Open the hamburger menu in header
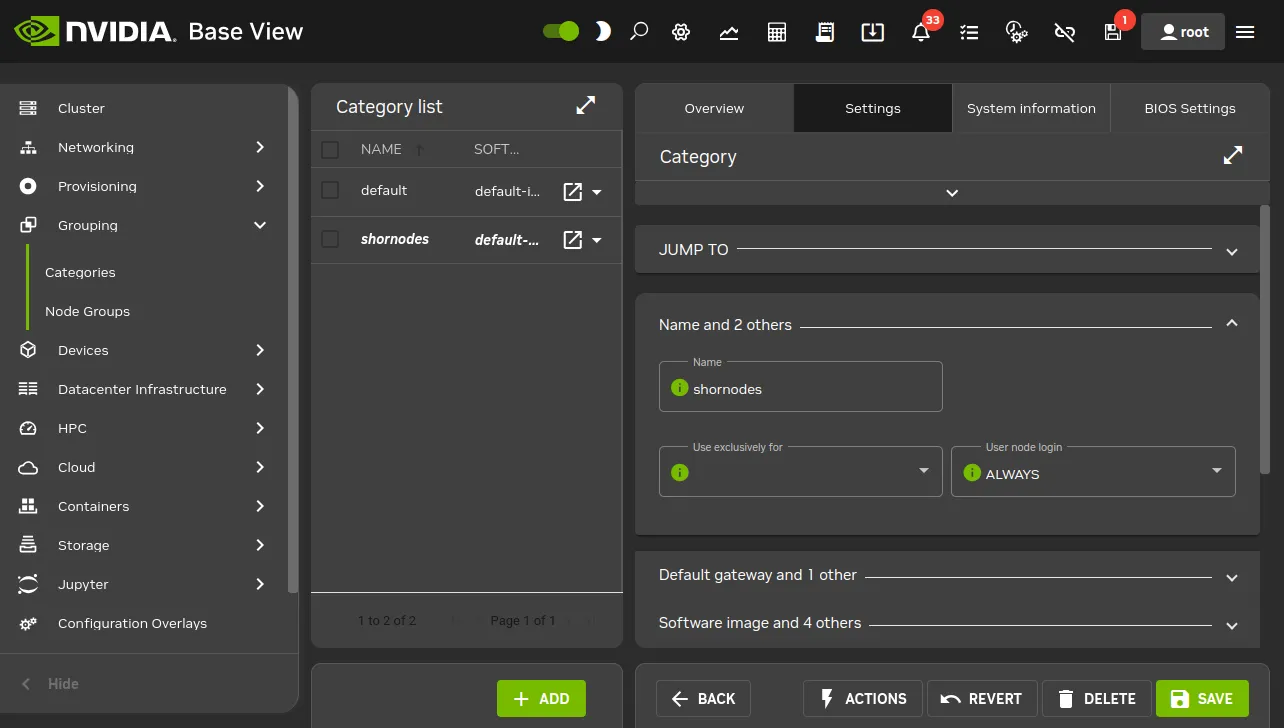Screen dimensions: 1284x728 (x=1245, y=32)
